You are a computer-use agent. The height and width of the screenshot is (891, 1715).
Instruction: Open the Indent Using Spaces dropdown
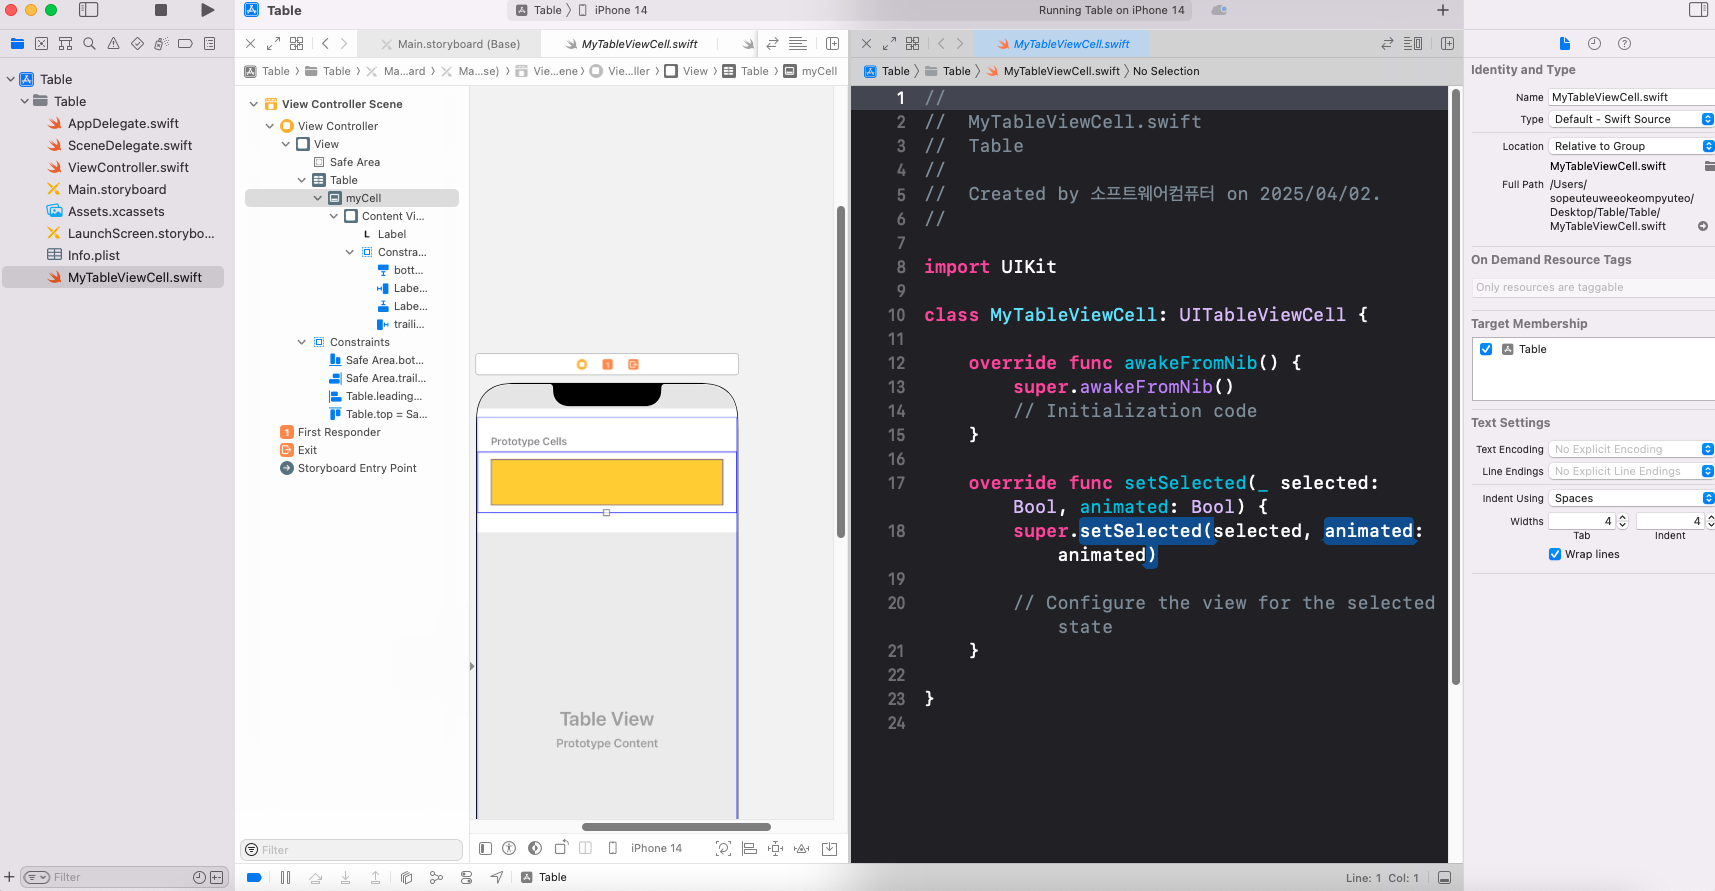pyautogui.click(x=1632, y=498)
